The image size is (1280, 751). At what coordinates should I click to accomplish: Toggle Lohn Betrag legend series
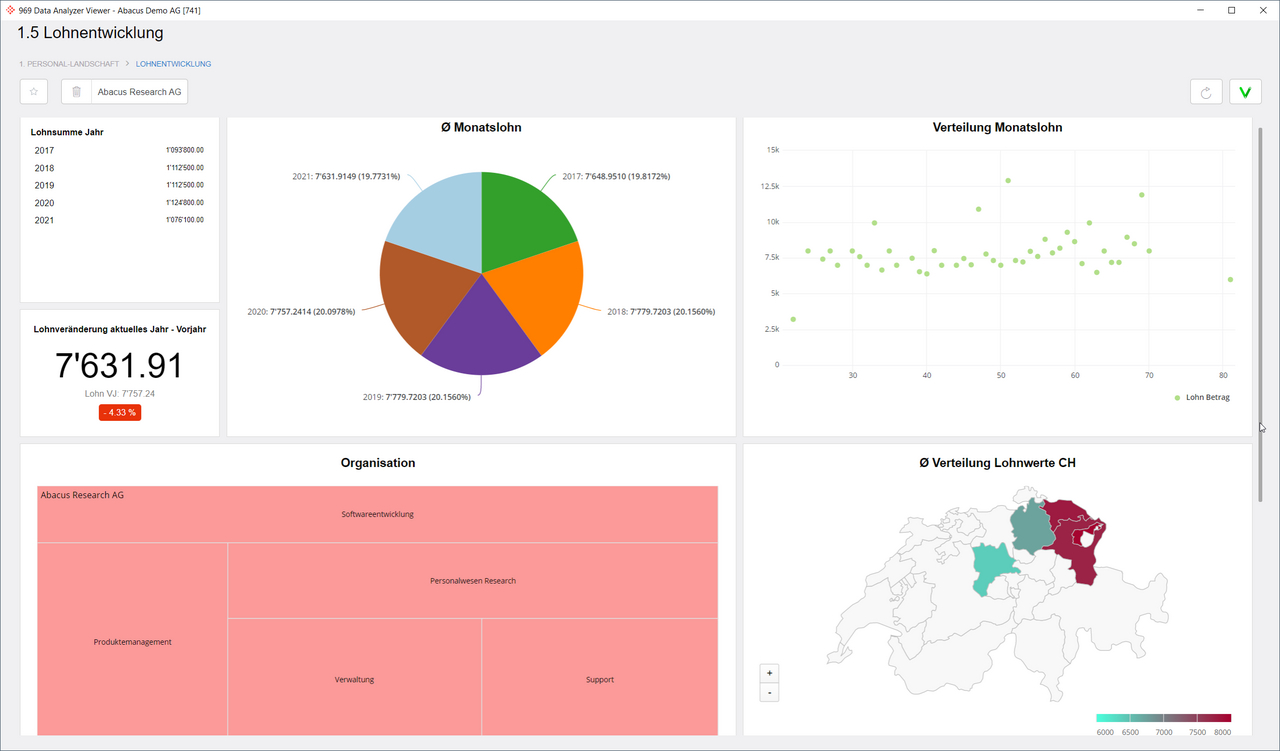(x=1201, y=397)
